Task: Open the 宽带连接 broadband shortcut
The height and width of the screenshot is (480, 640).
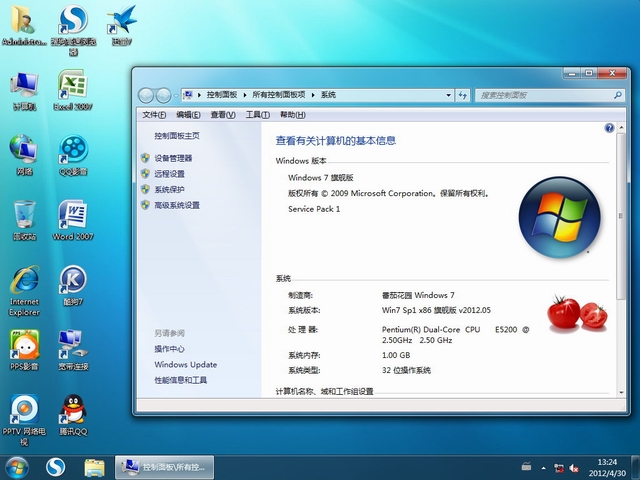Action: pos(73,350)
